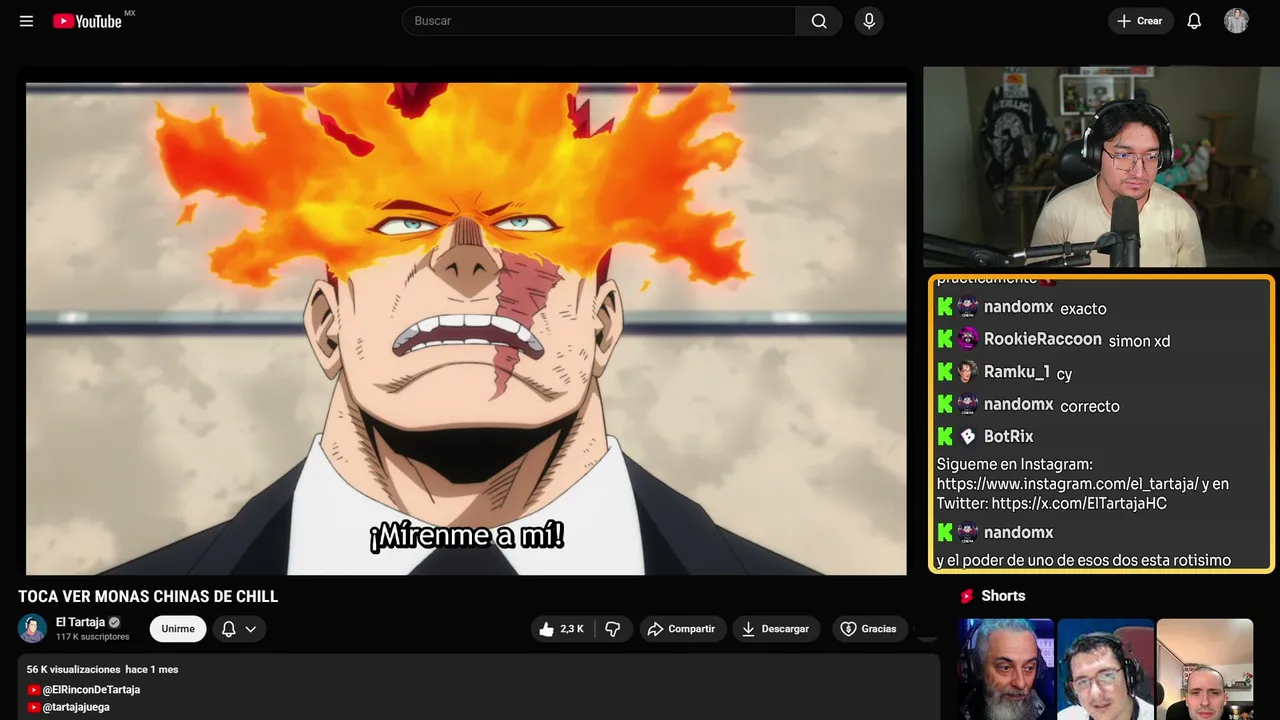This screenshot has height=720, width=1280.
Task: Click the magnifier search button
Action: pos(819,21)
